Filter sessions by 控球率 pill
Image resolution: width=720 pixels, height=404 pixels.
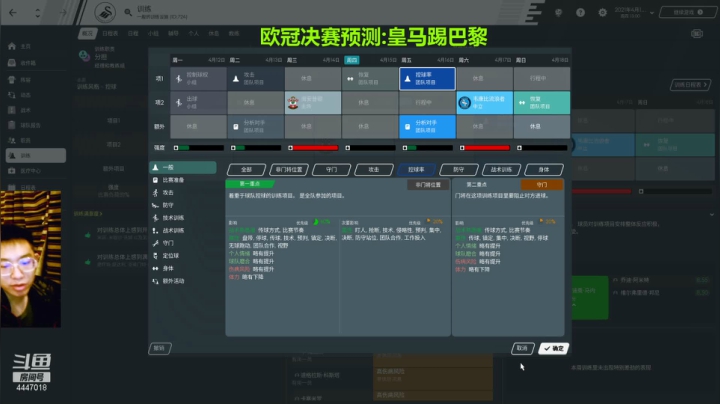416,170
